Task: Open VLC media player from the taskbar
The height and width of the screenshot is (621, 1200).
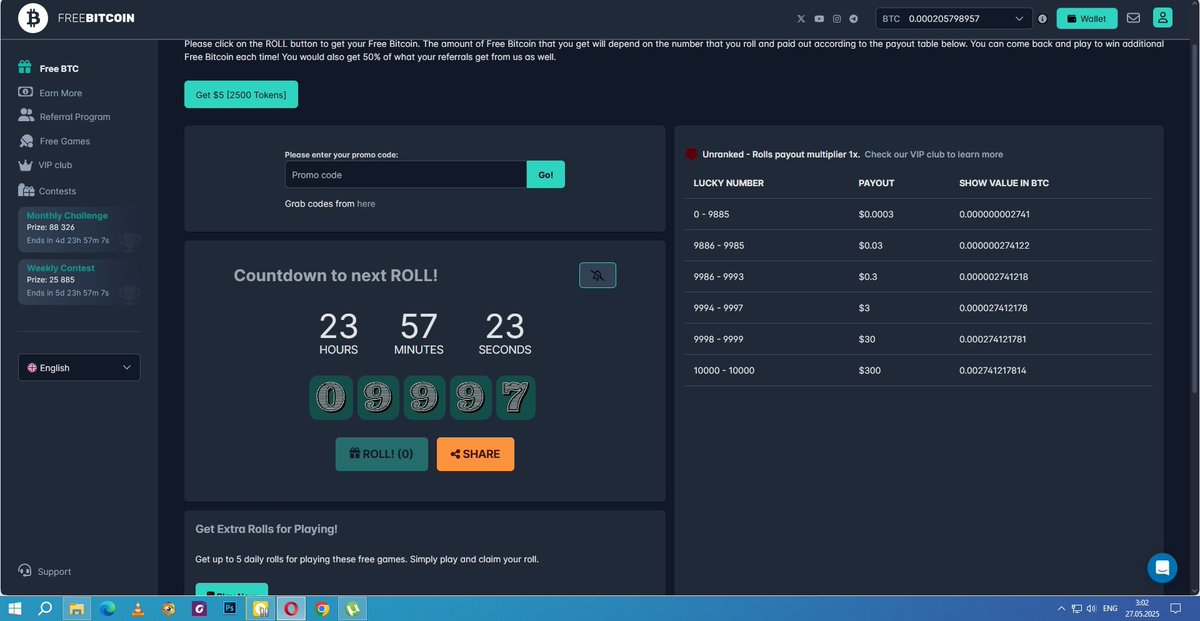Action: coord(137,608)
